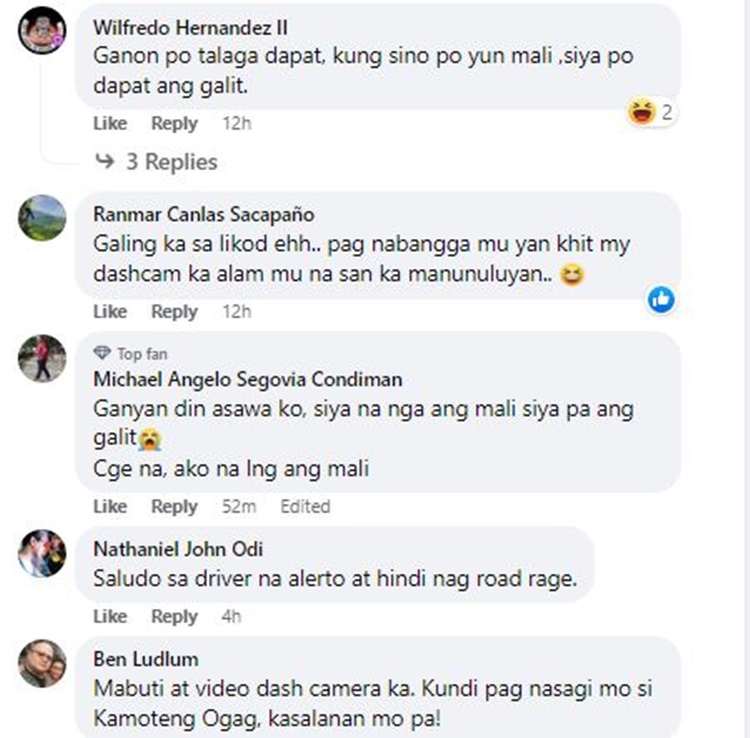Image resolution: width=750 pixels, height=738 pixels.
Task: Open Ranmar Canlas Sacapaño's name link
Action: point(204,214)
